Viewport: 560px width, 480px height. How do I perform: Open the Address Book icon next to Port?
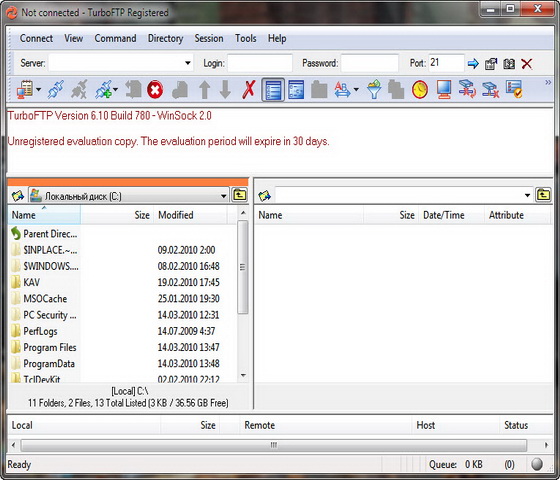509,64
